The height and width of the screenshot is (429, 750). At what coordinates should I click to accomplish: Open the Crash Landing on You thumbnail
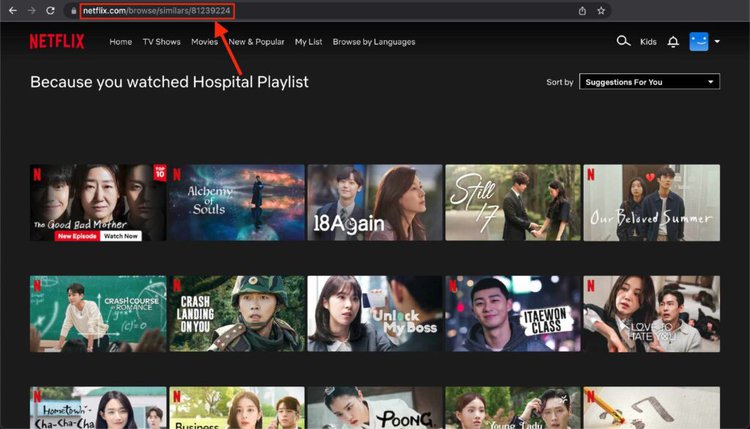point(237,314)
